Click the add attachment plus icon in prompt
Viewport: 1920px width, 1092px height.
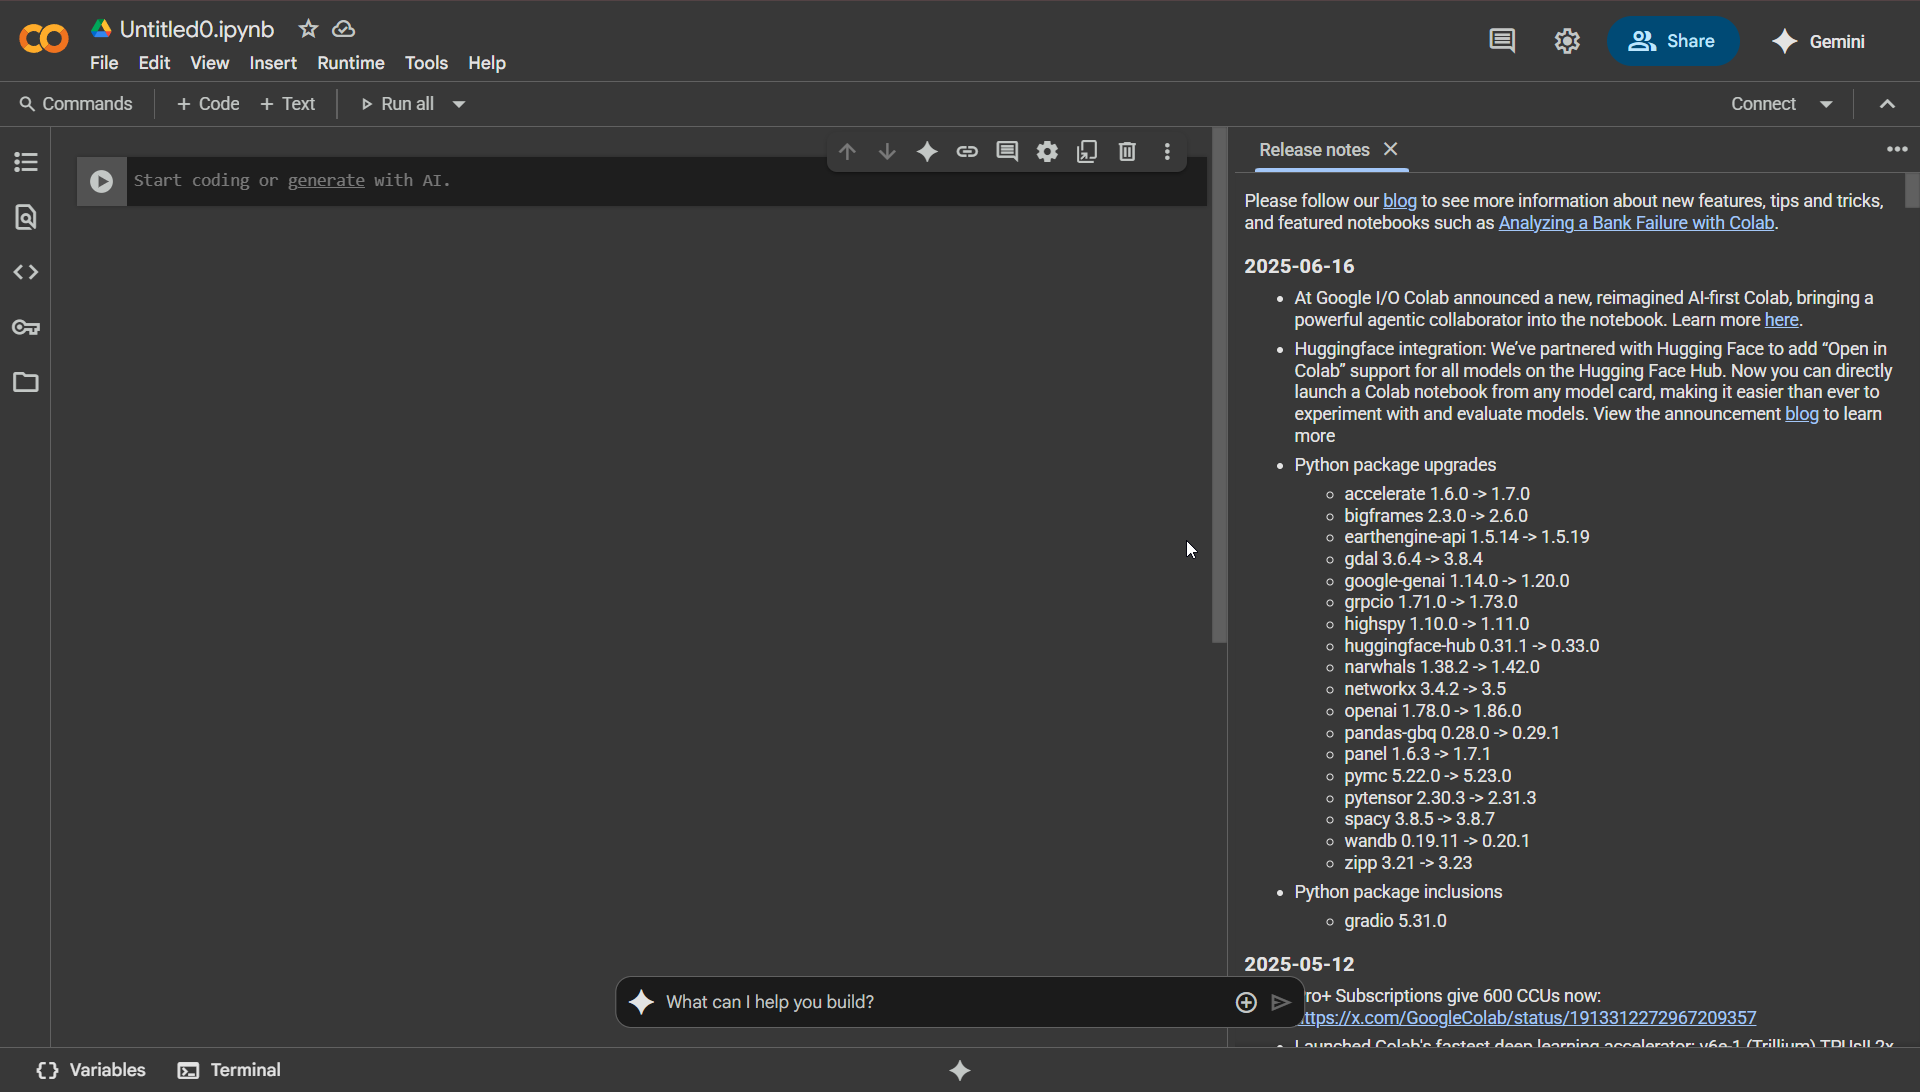(x=1246, y=1002)
